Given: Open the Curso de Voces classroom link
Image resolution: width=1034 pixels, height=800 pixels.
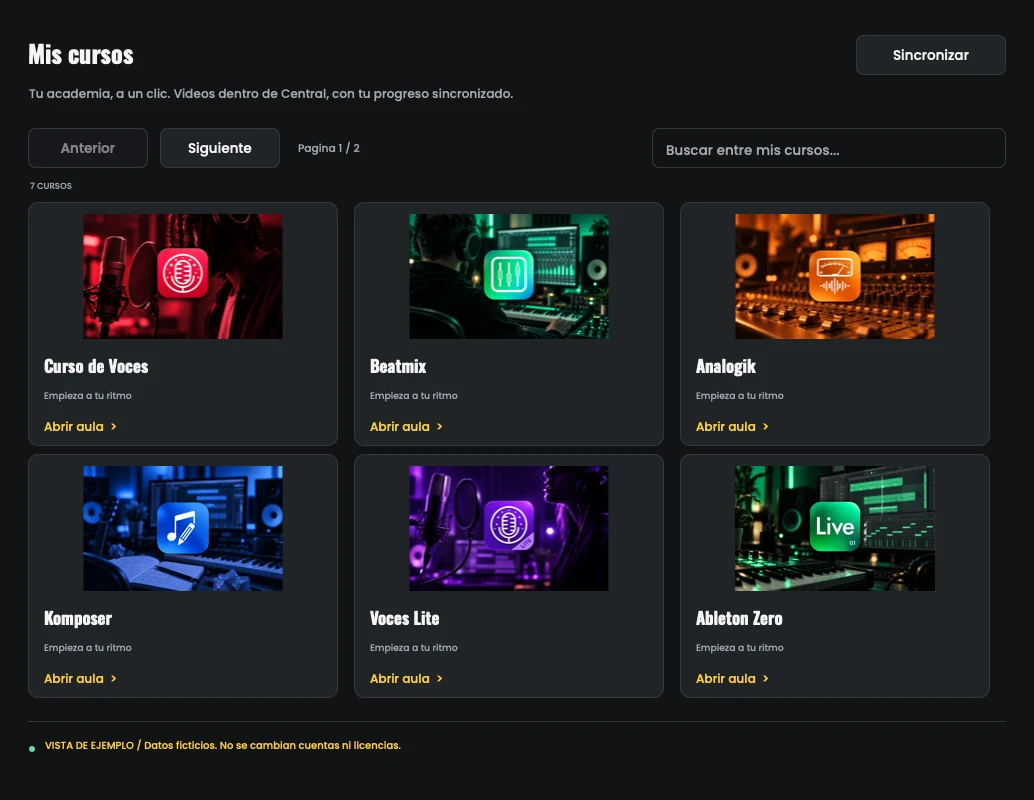Looking at the screenshot, I should [80, 427].
